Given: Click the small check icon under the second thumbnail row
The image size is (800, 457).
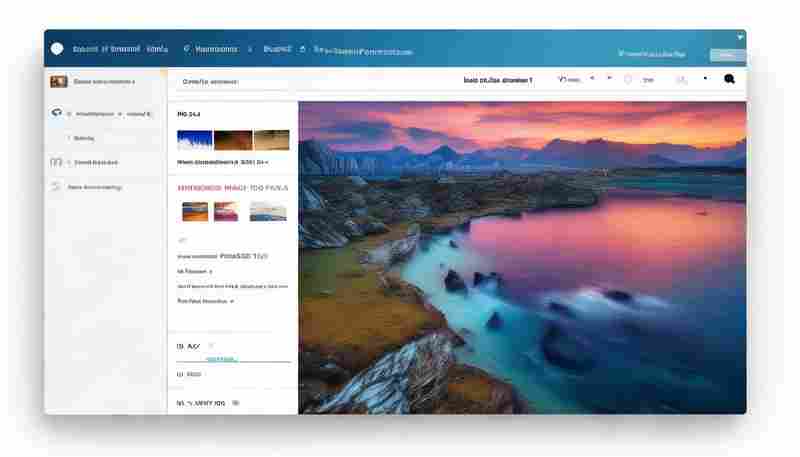Looking at the screenshot, I should 182,240.
